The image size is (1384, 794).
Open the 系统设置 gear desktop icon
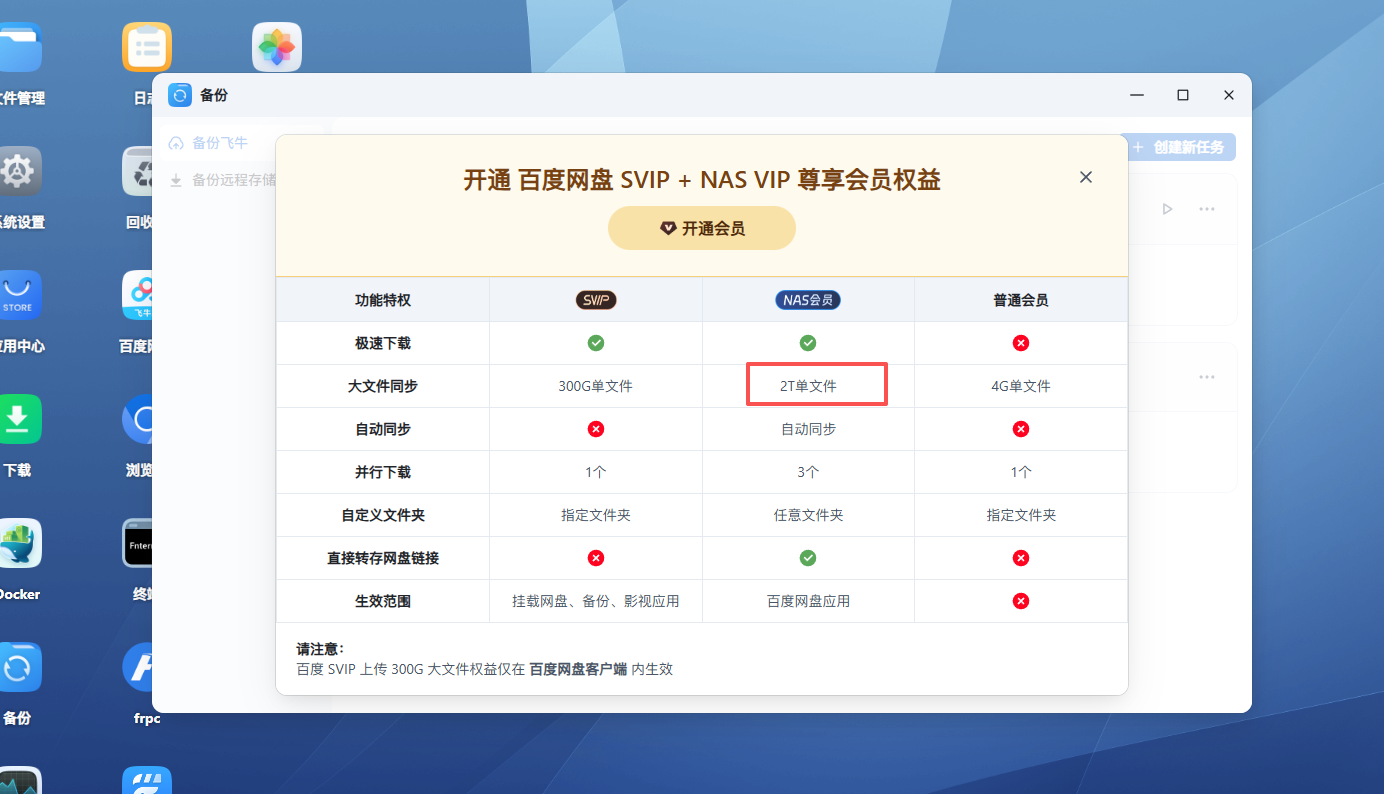(19, 171)
